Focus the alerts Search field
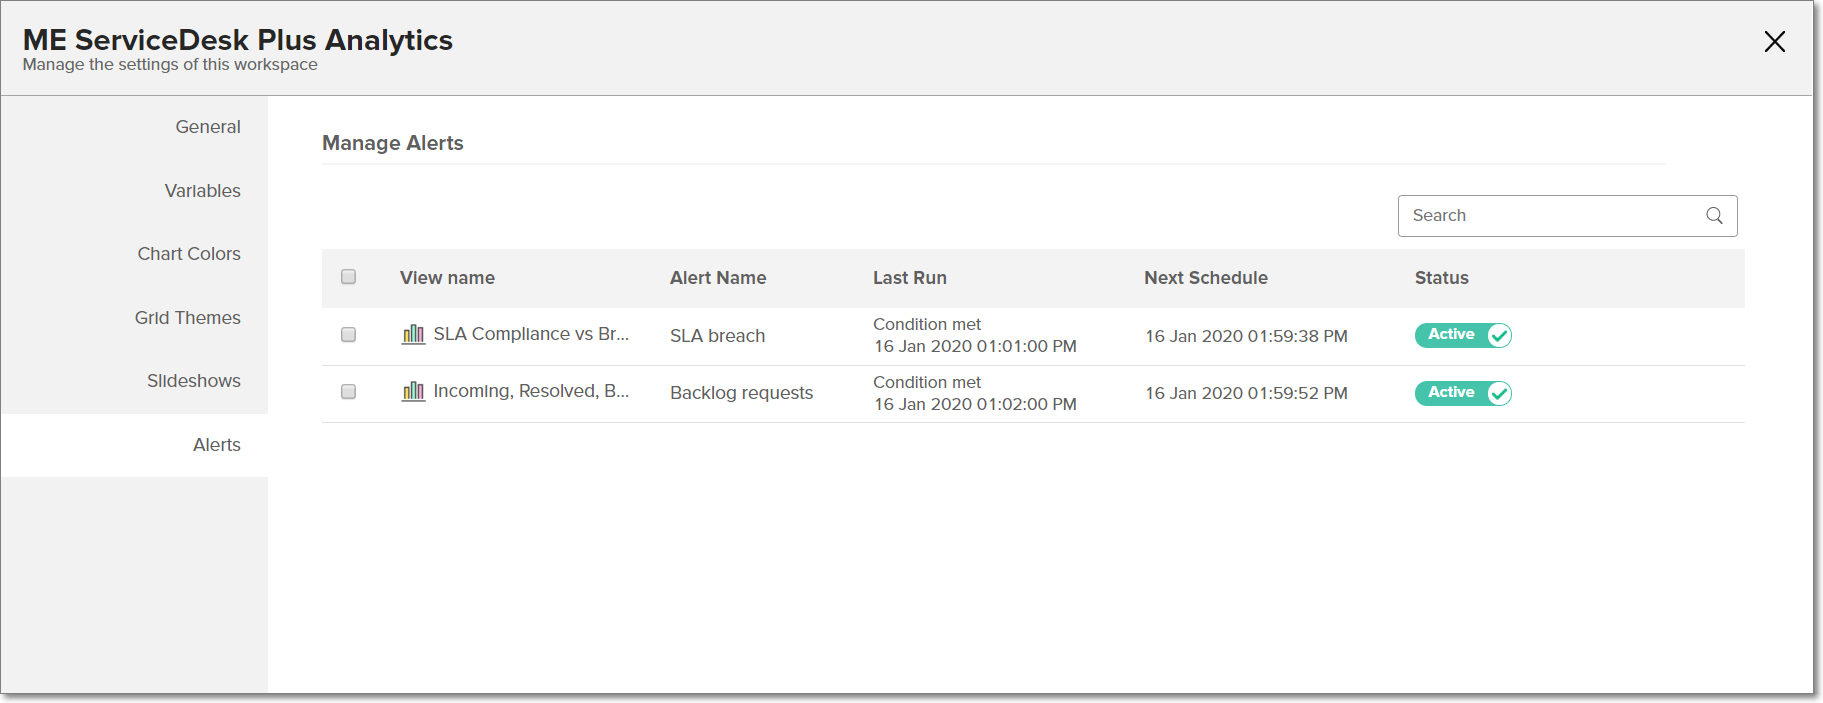This screenshot has height=703, width=1823. point(1552,216)
